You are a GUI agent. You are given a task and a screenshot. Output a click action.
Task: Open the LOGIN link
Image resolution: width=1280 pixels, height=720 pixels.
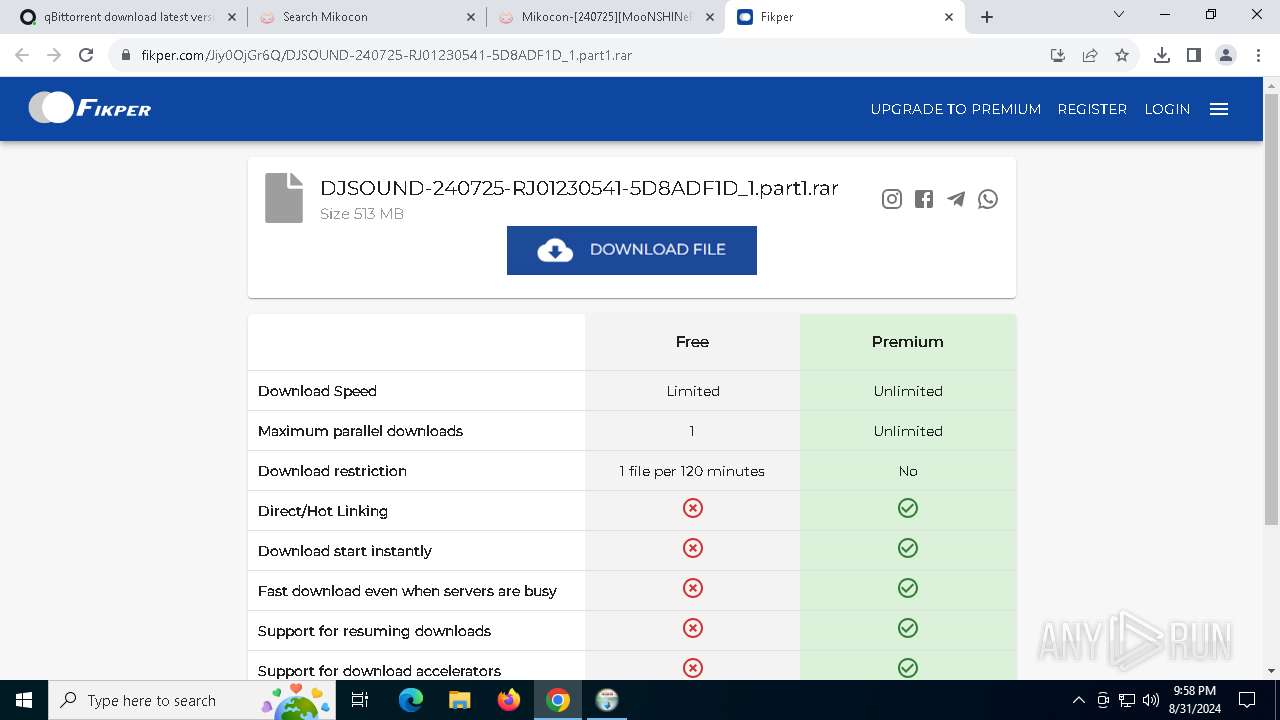click(x=1167, y=109)
